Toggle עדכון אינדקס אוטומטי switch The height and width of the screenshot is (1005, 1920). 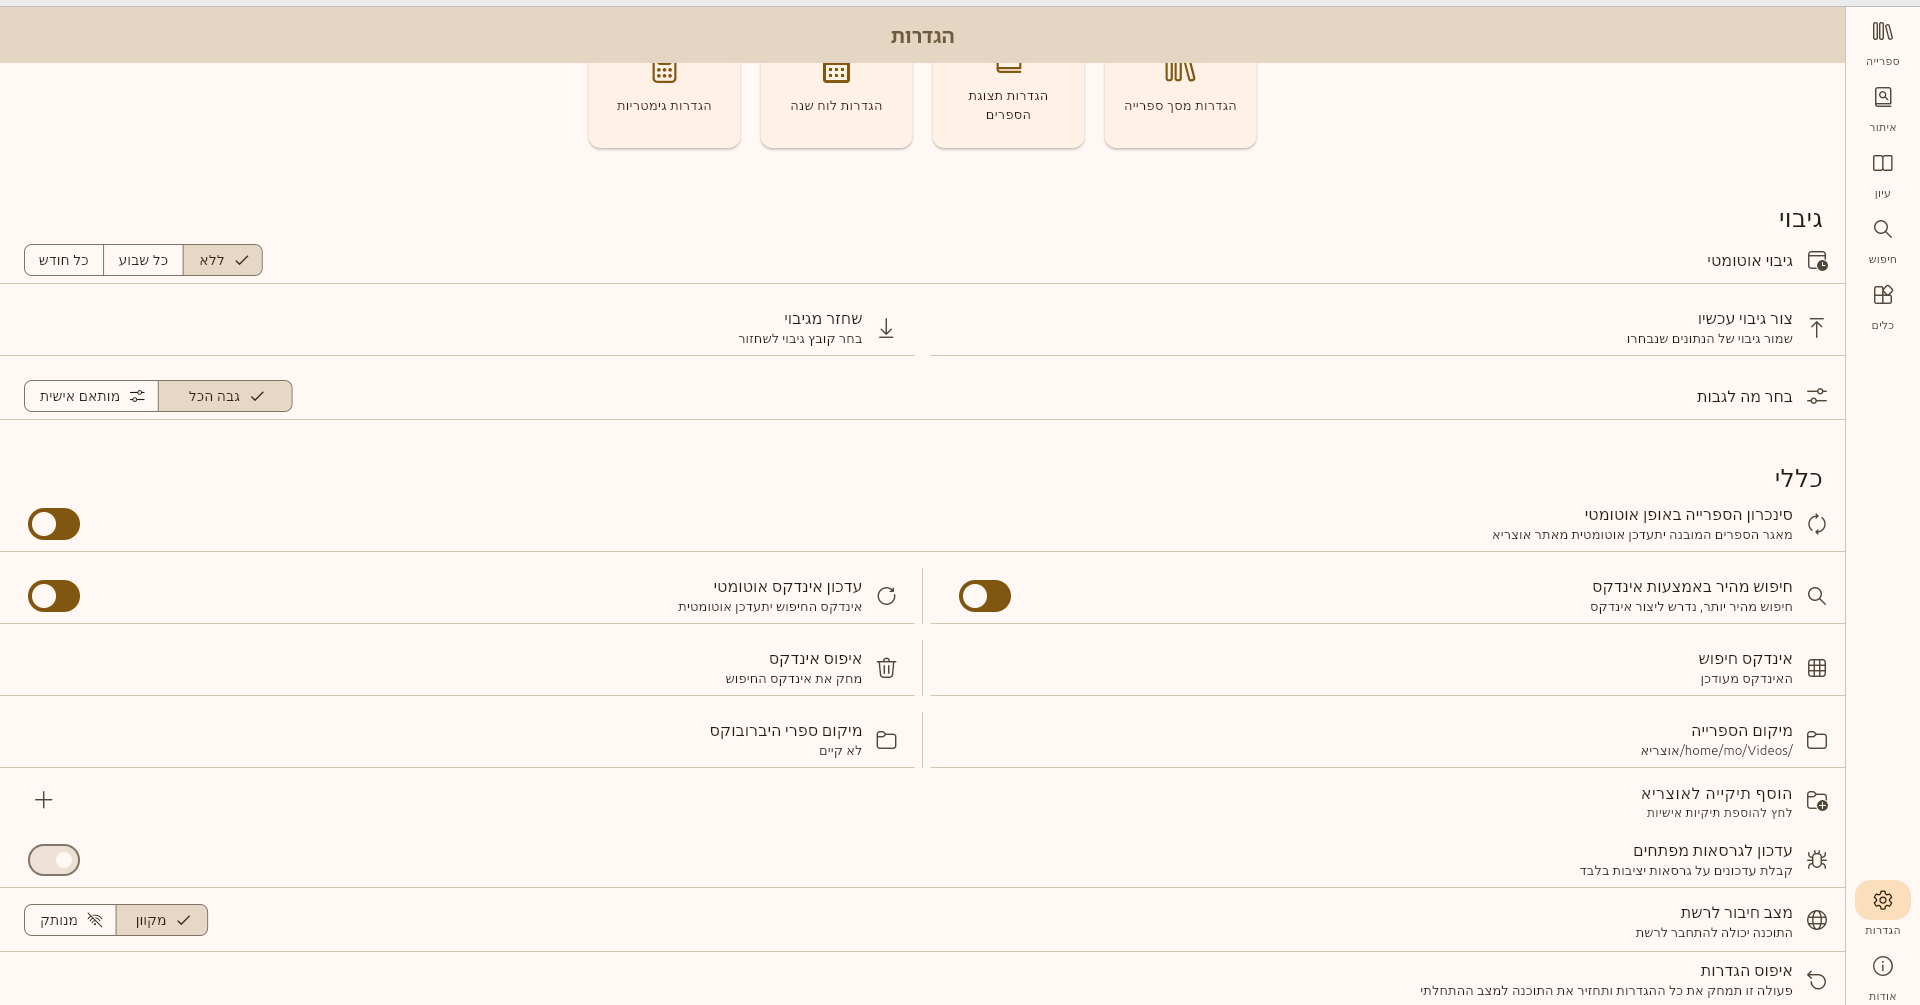(x=54, y=596)
